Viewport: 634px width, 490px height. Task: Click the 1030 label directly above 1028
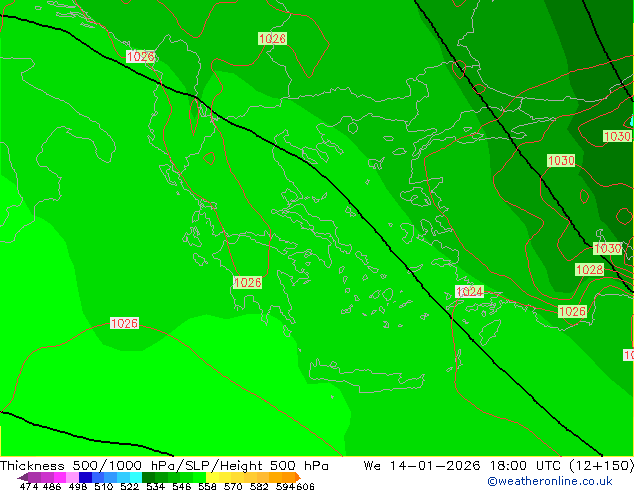click(x=607, y=248)
